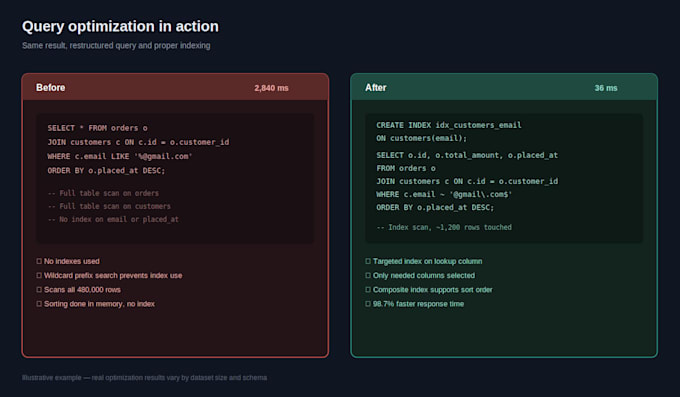The image size is (680, 397).
Task: Click the Before 'JOIN customers c ON c.id = o.customer_id' line
Action: point(138,142)
